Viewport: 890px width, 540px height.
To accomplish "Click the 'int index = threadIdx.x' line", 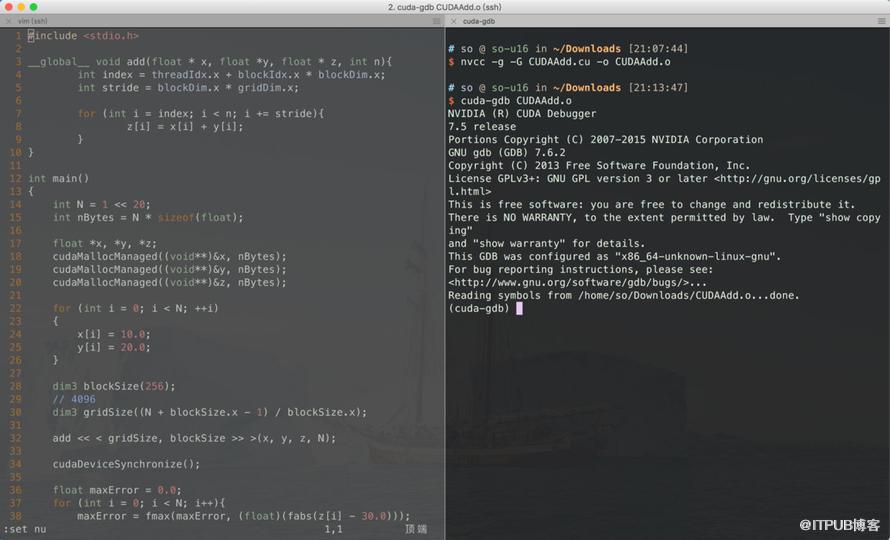I will pyautogui.click(x=232, y=74).
